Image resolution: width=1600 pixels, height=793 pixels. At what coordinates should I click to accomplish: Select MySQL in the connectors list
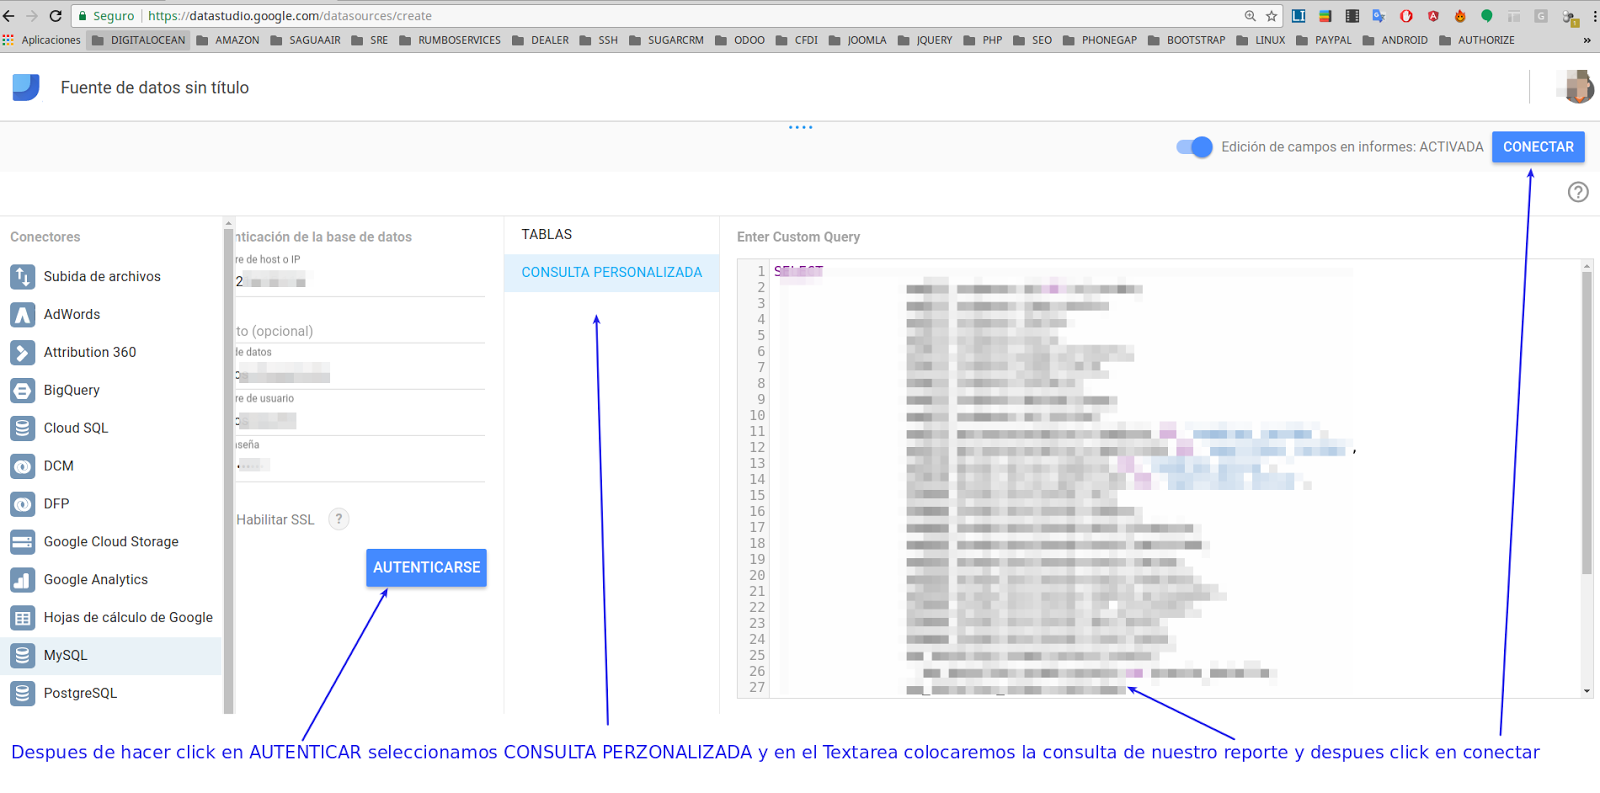point(111,656)
